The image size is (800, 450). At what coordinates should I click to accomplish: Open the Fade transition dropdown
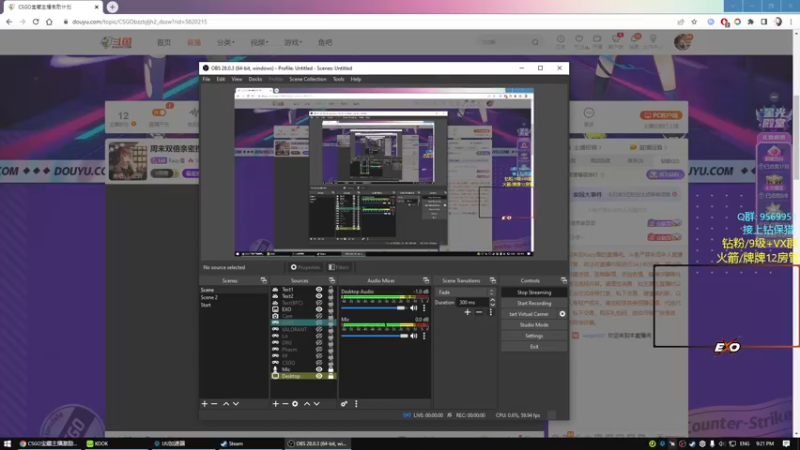465,292
